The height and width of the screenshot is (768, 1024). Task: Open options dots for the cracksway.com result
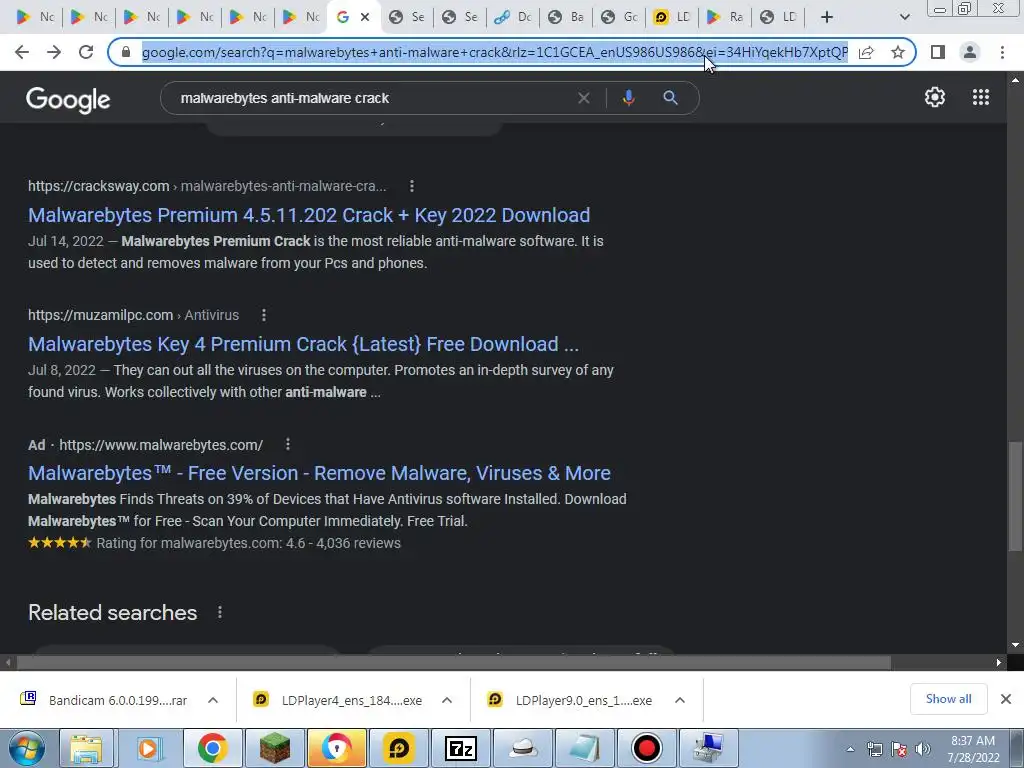tap(411, 186)
